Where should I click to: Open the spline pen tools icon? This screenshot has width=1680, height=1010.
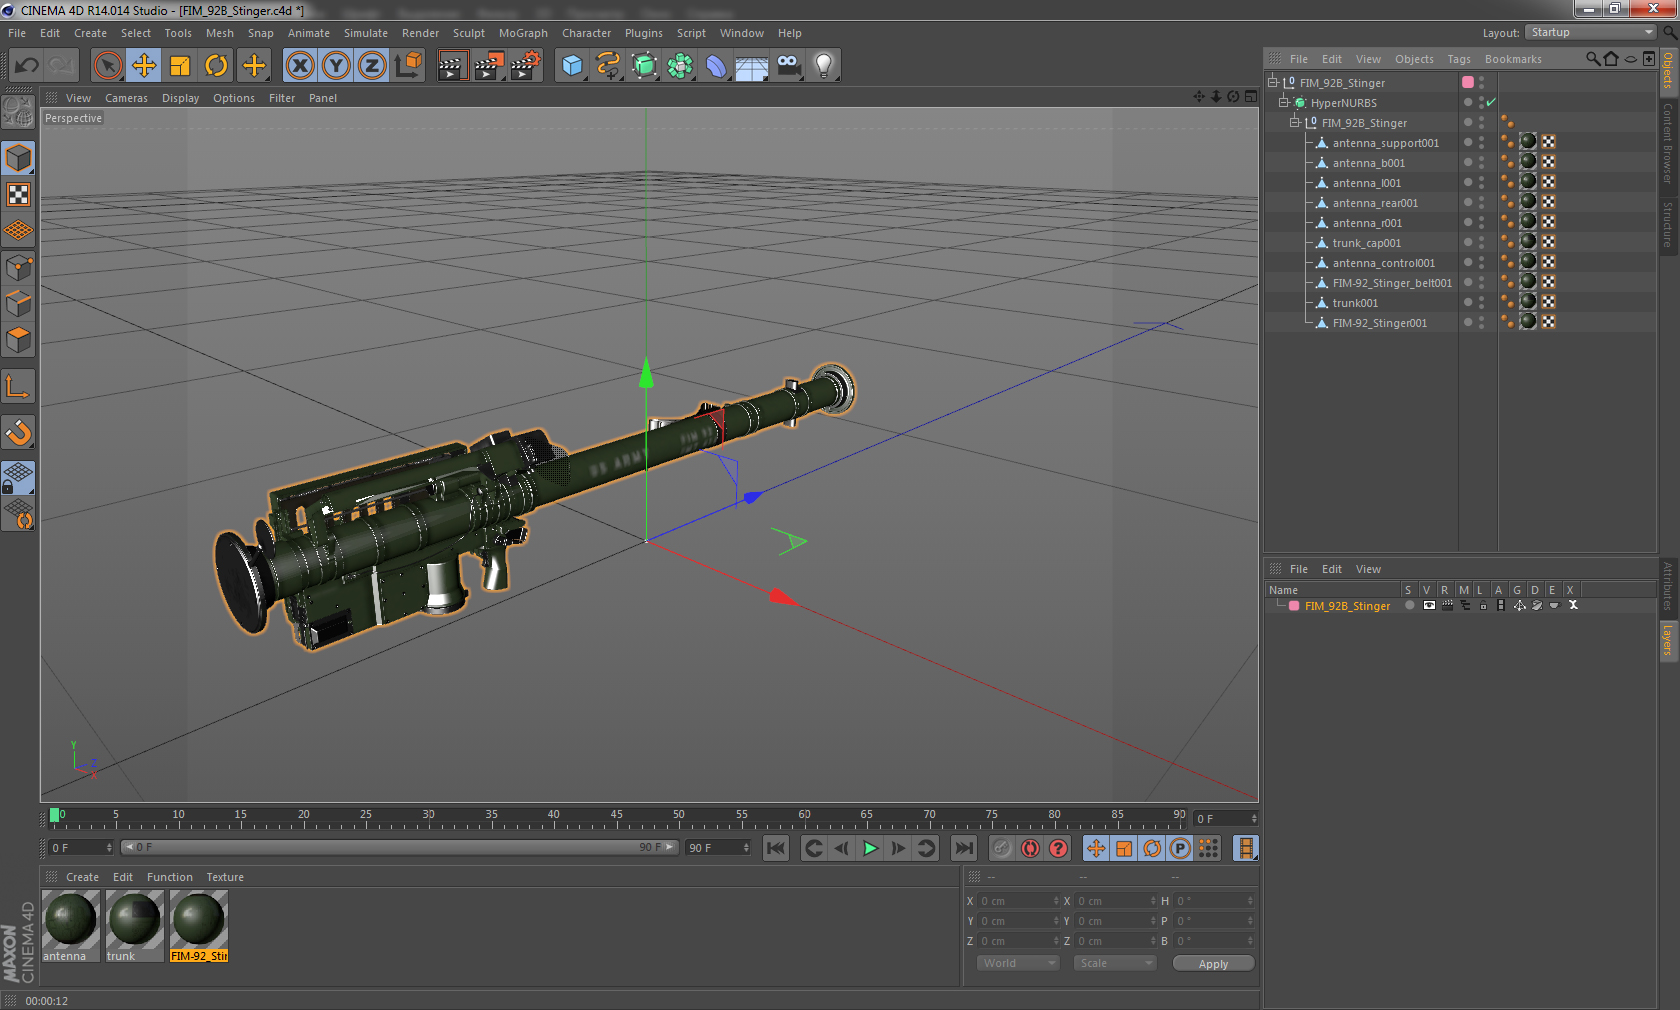[608, 66]
